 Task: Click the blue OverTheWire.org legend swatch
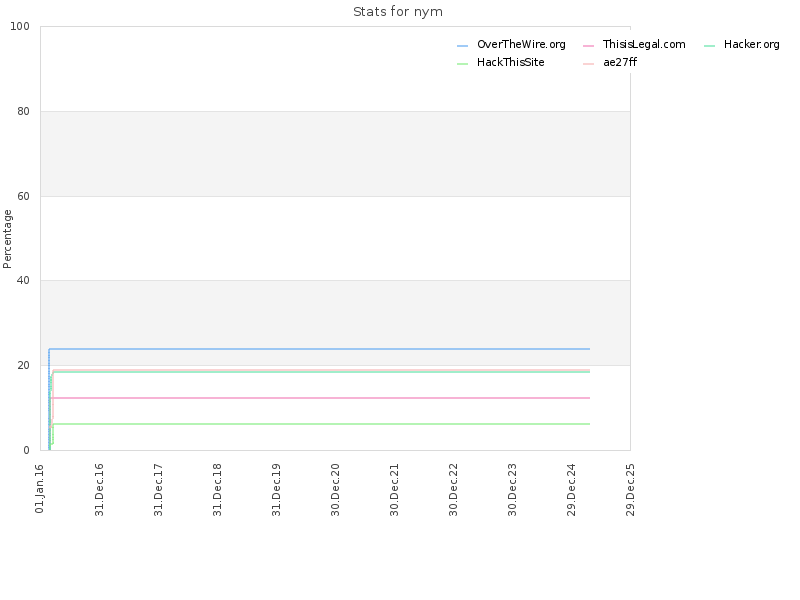(x=462, y=46)
